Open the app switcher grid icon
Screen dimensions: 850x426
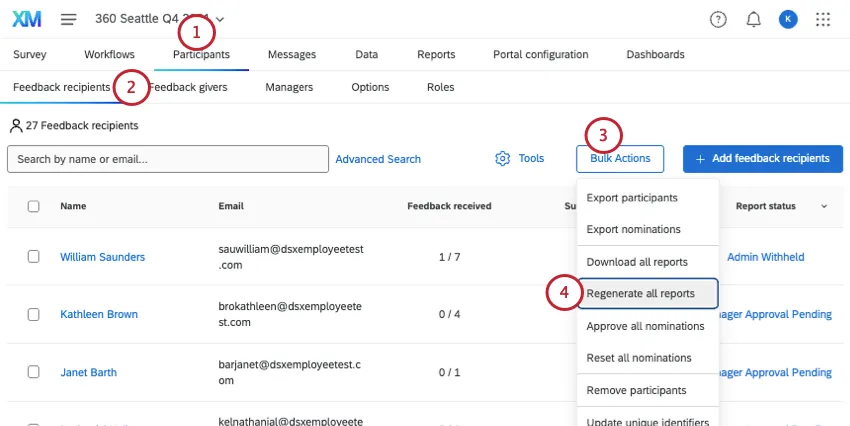tap(823, 20)
